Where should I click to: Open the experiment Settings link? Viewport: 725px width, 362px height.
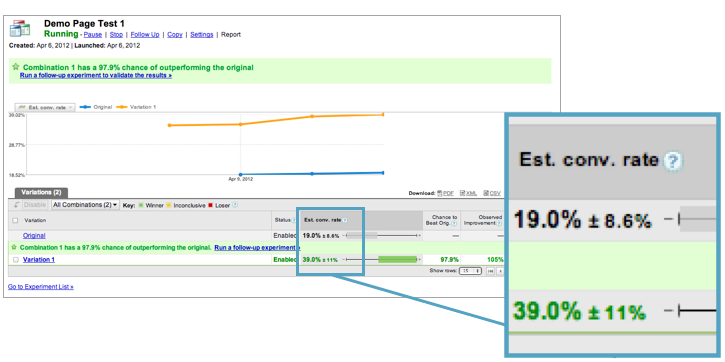[202, 35]
